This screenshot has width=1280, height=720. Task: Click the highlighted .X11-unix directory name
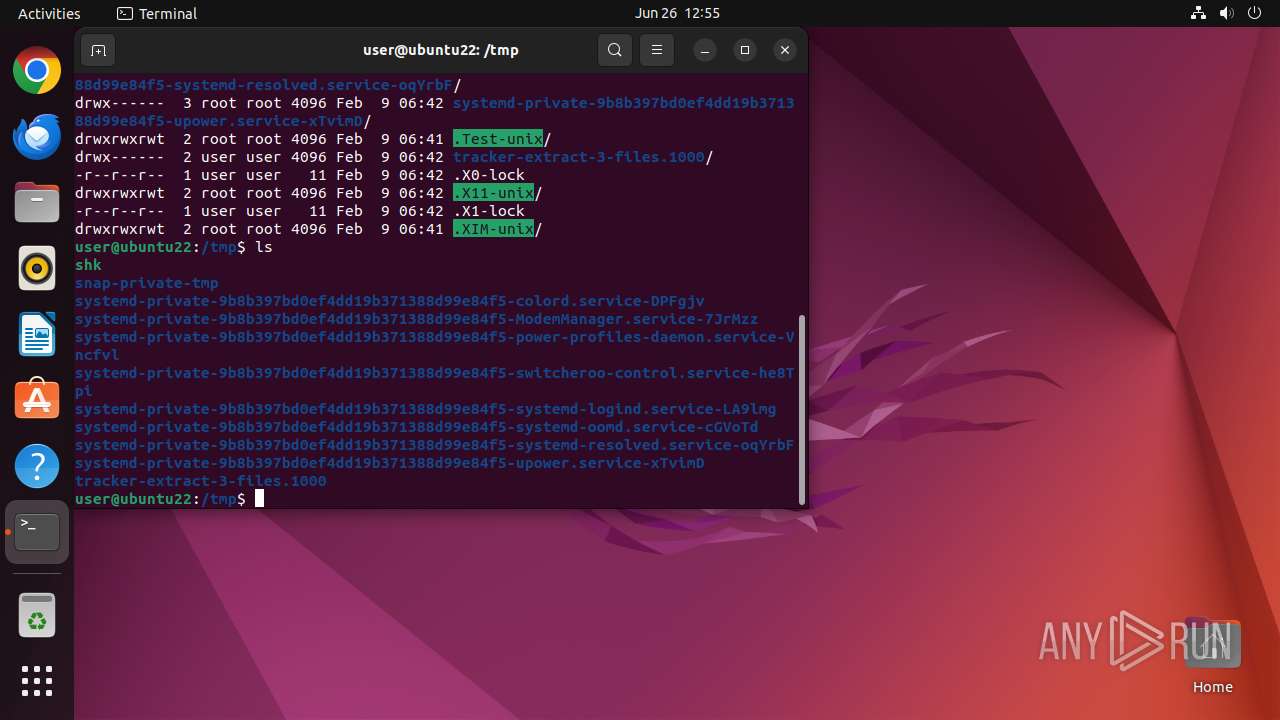[x=493, y=193]
